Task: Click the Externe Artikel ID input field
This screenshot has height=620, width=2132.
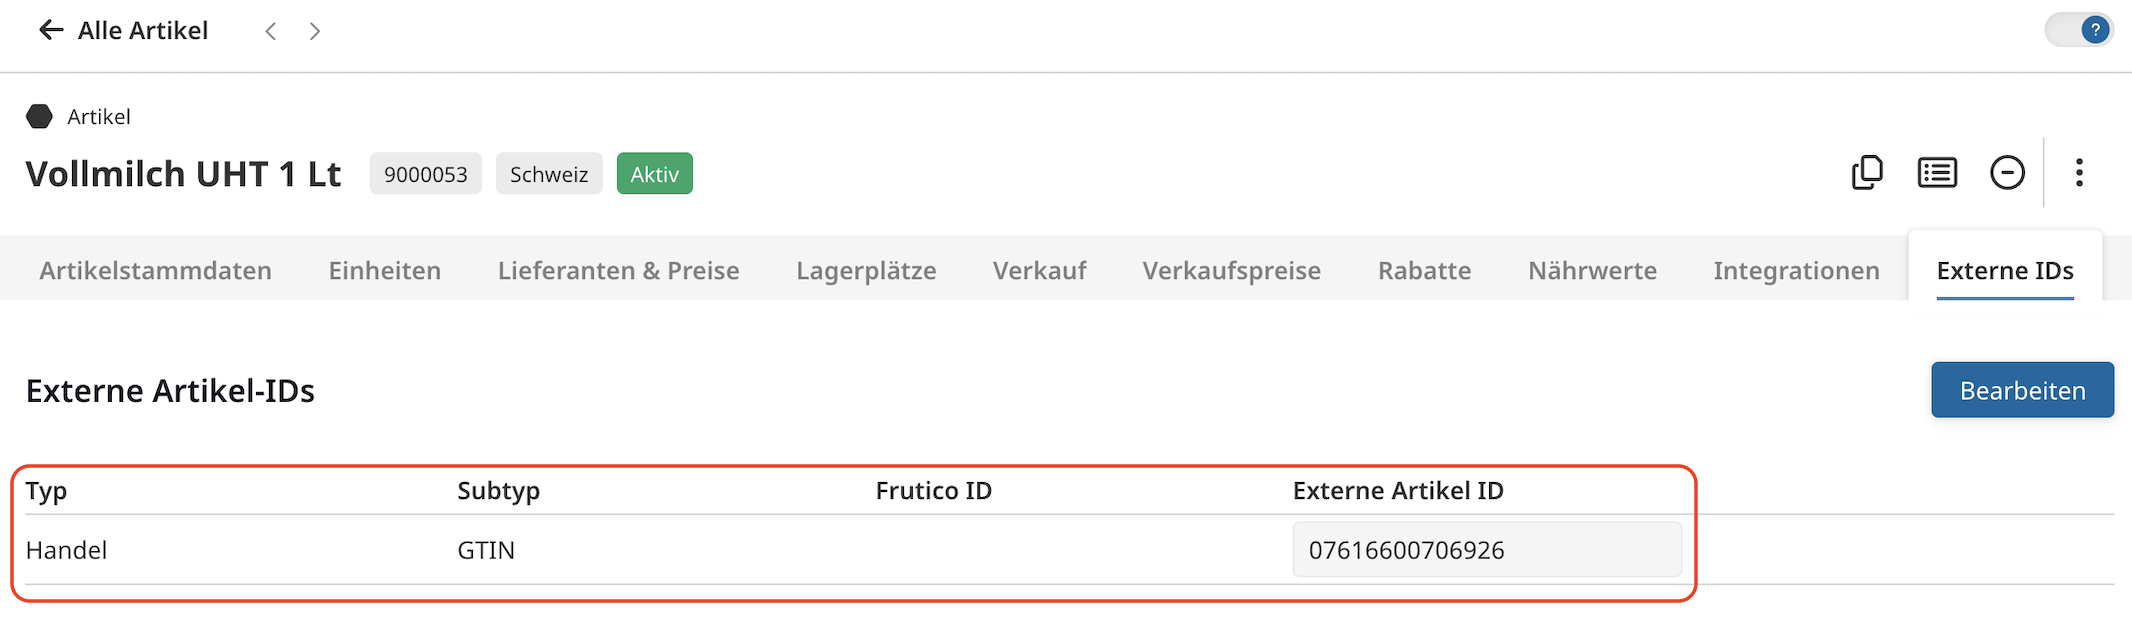Action: pyautogui.click(x=1486, y=550)
